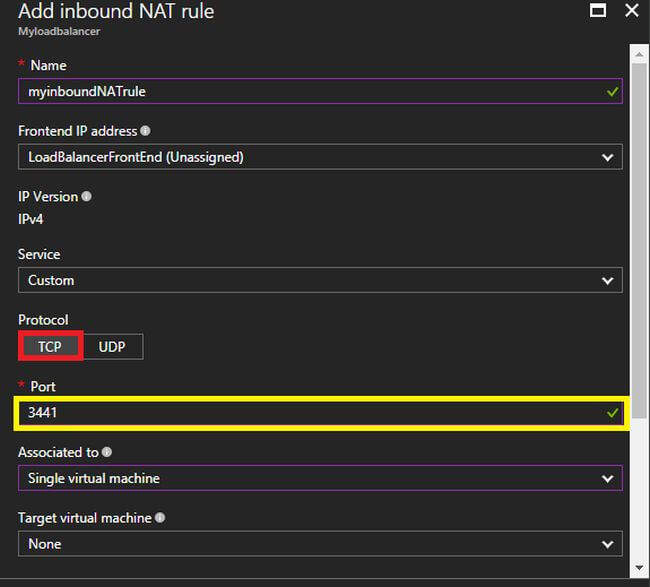Maximize the Add inbound NAT rule blade
This screenshot has height=587, width=650.
pyautogui.click(x=598, y=11)
